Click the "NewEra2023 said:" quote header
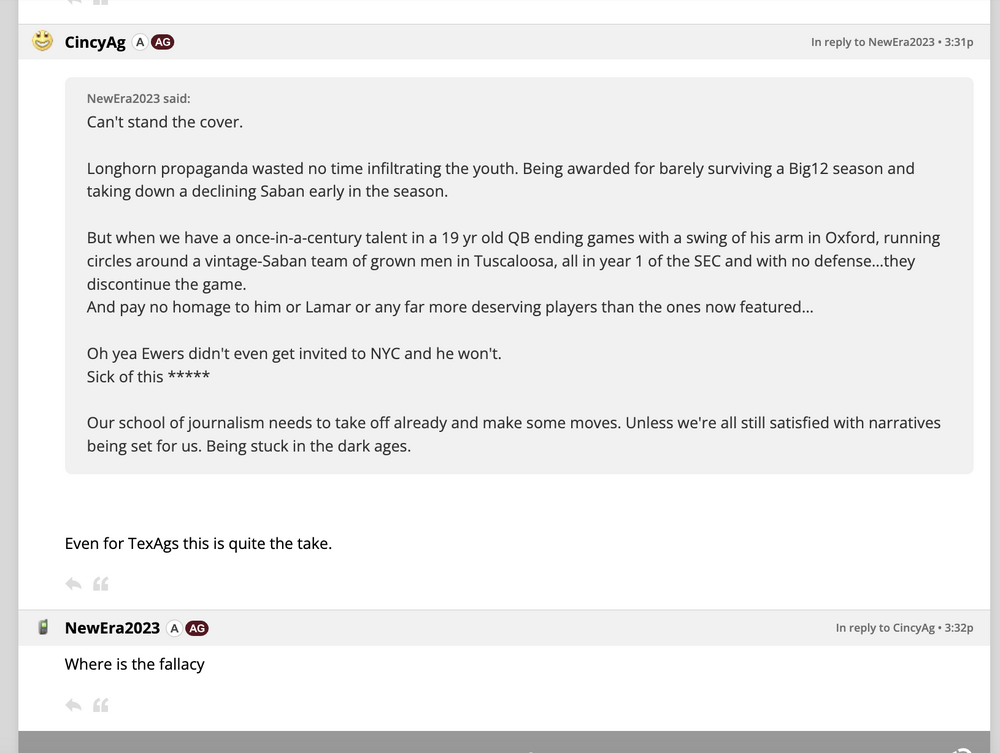 pos(138,99)
